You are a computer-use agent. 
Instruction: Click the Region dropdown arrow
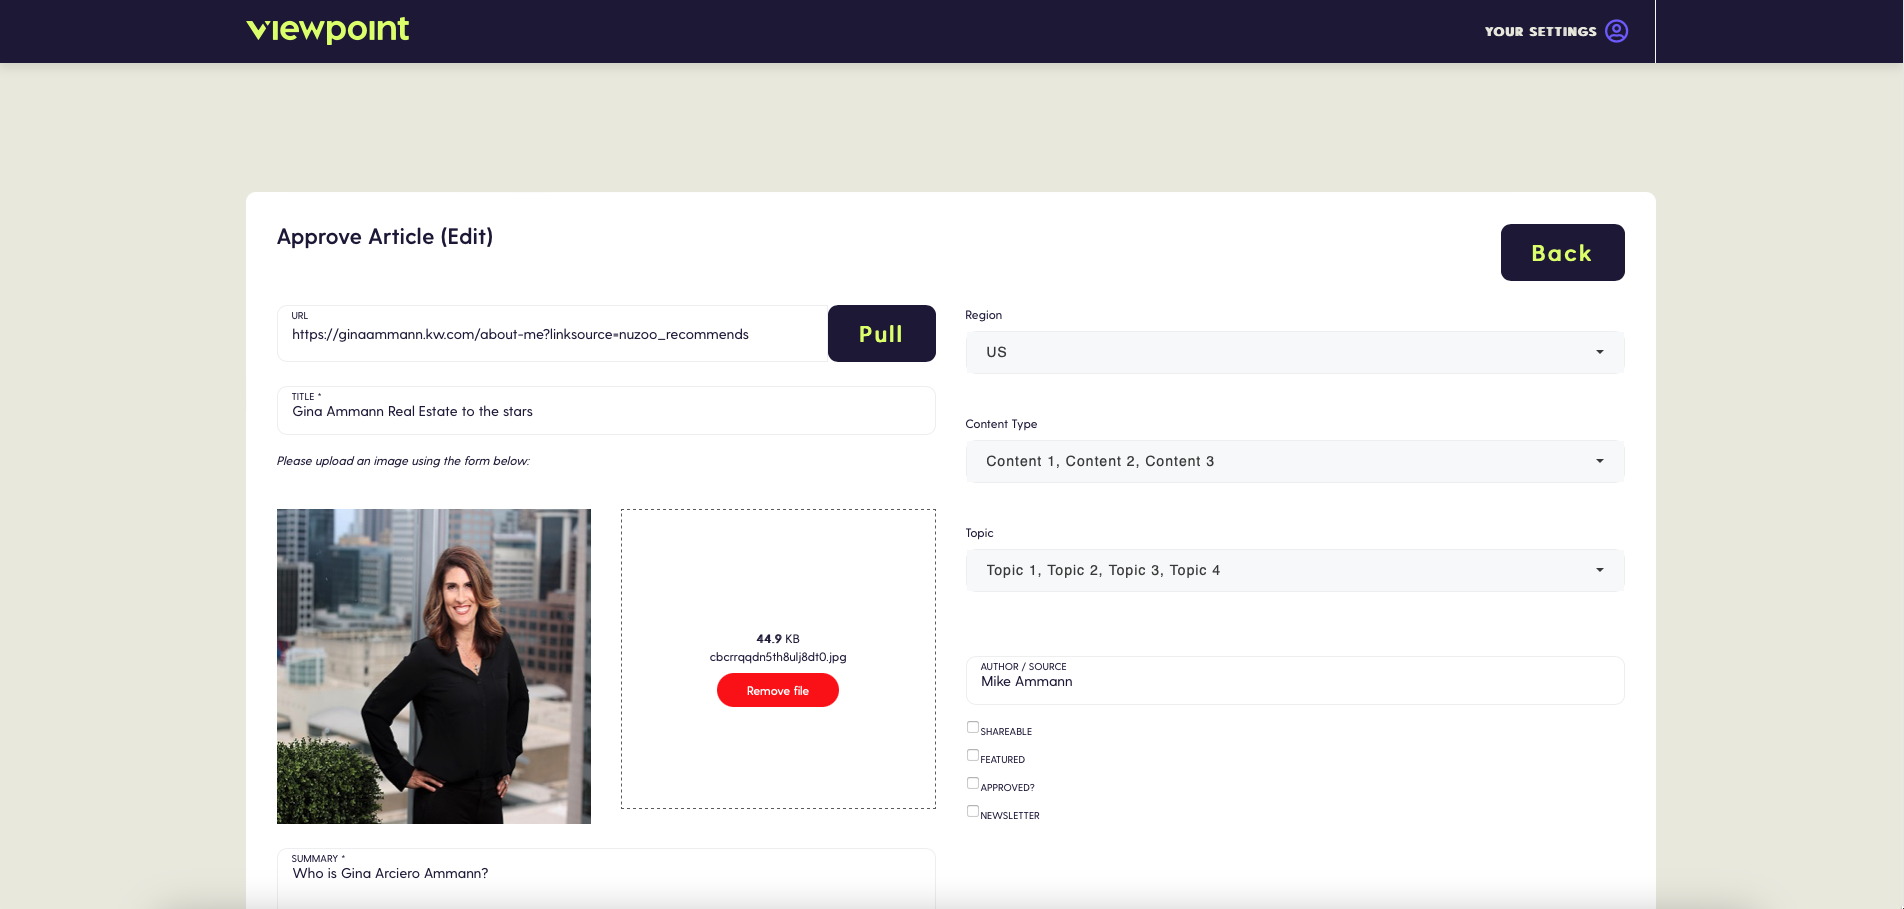click(x=1599, y=352)
